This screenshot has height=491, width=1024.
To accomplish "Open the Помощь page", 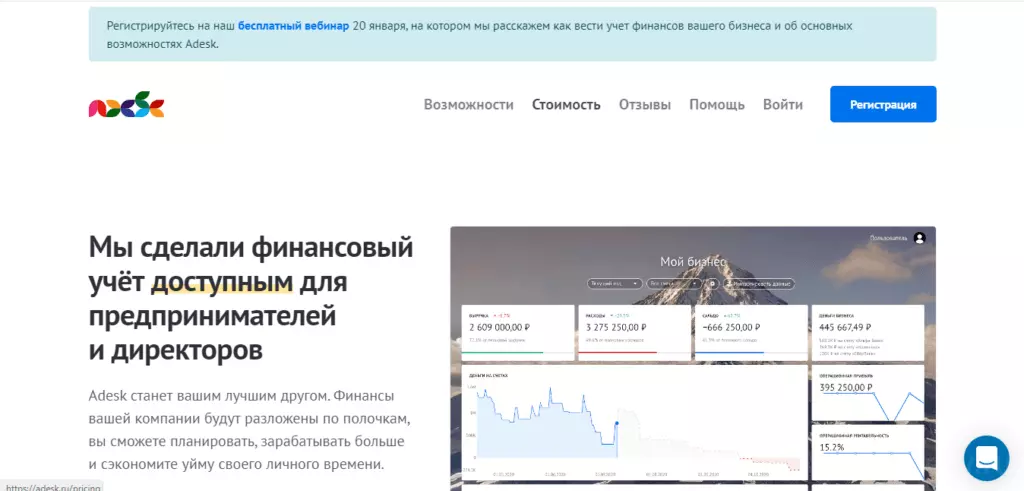I will (716, 104).
